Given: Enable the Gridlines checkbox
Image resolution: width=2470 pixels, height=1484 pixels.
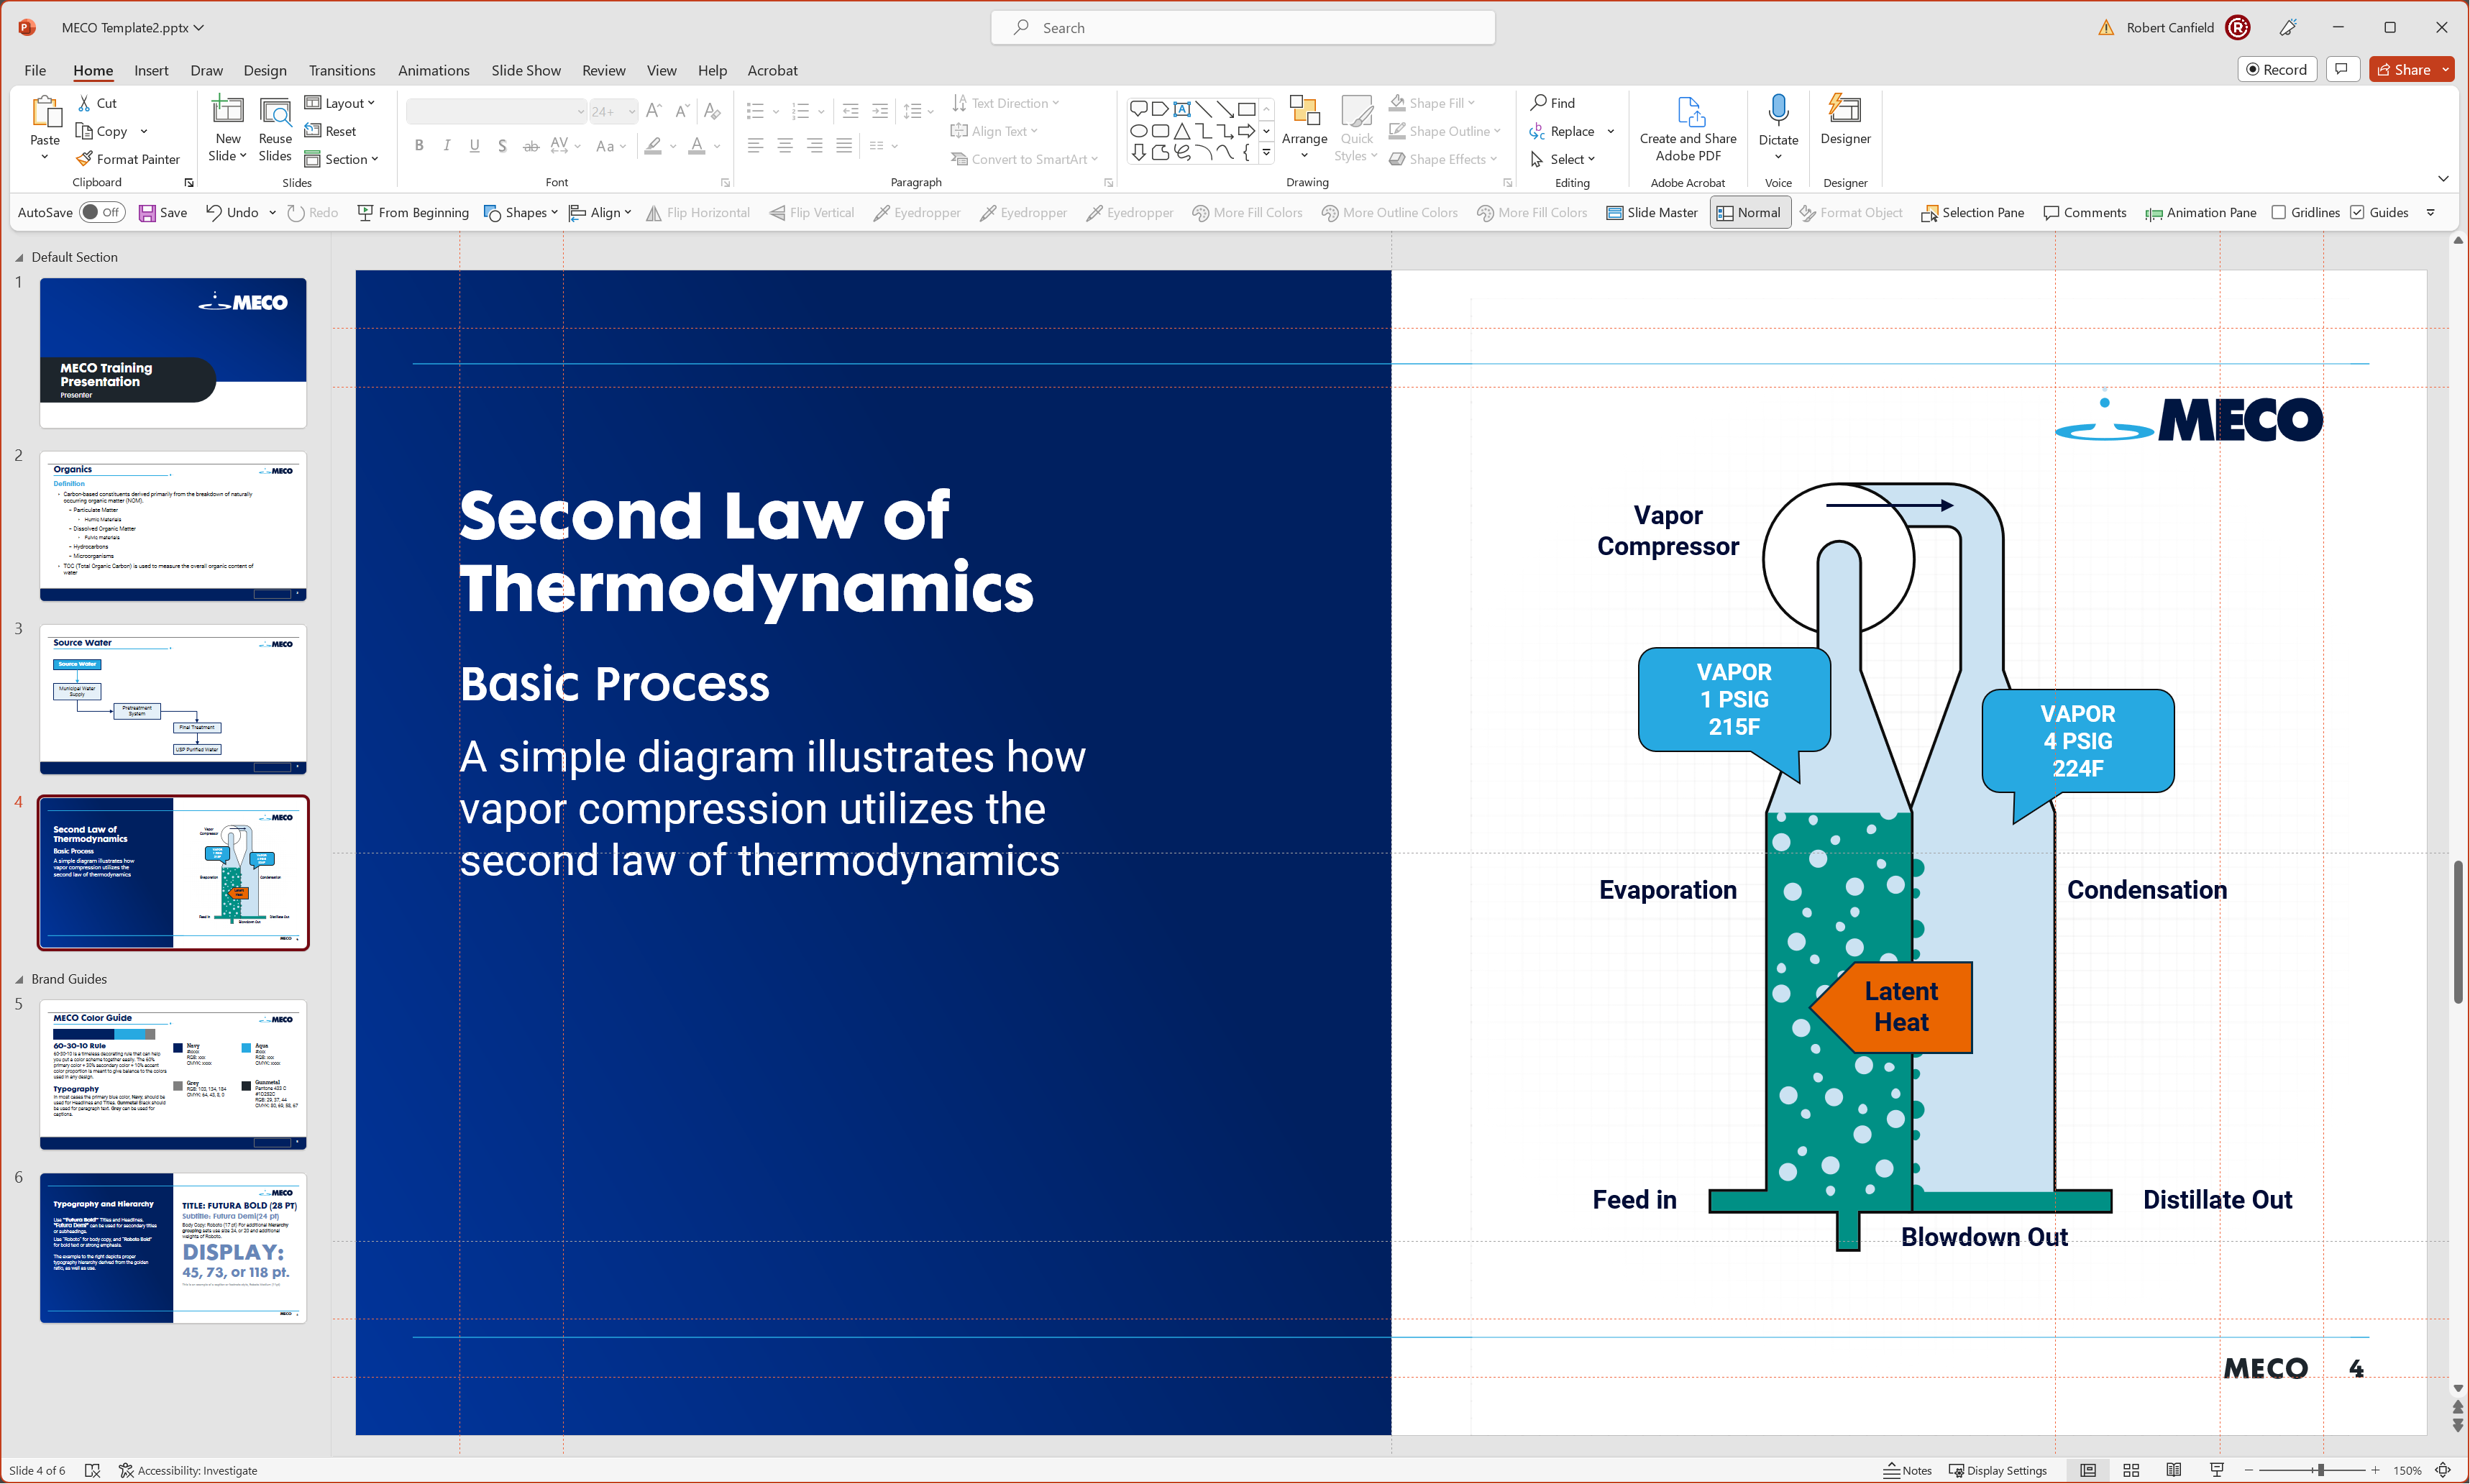Looking at the screenshot, I should (2279, 213).
